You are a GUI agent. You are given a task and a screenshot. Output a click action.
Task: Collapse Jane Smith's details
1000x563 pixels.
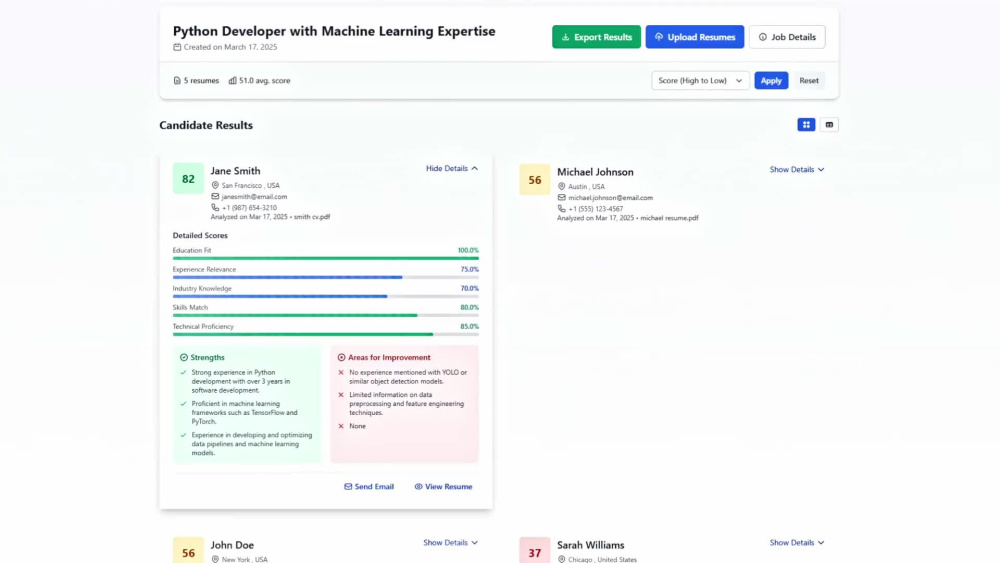coord(452,168)
